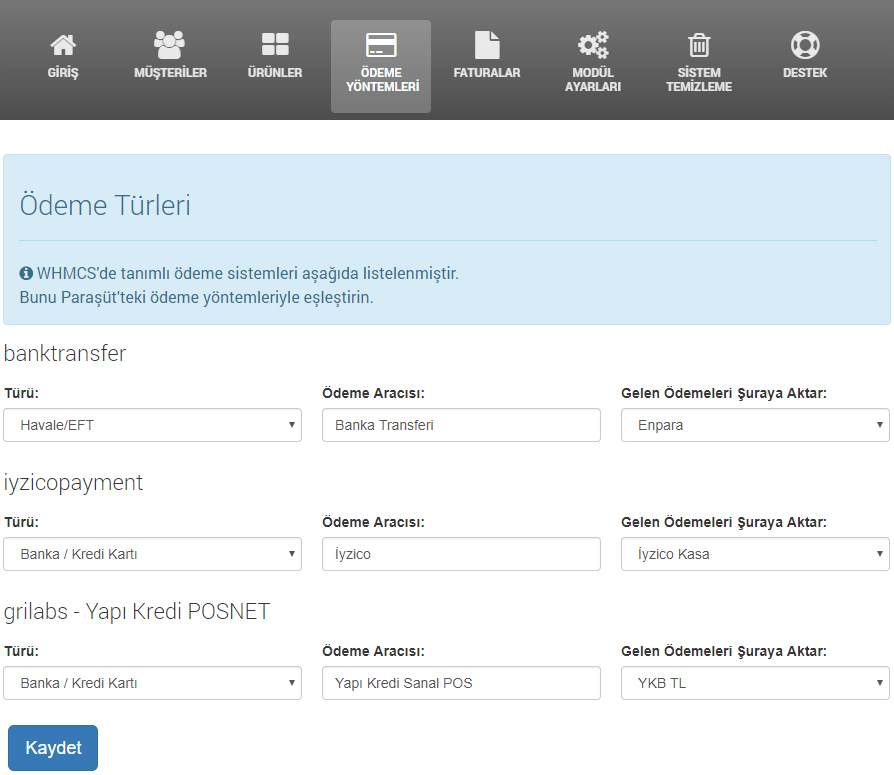The width and height of the screenshot is (894, 775).
Task: Click the Banka Transferi input field
Action: coord(461,425)
